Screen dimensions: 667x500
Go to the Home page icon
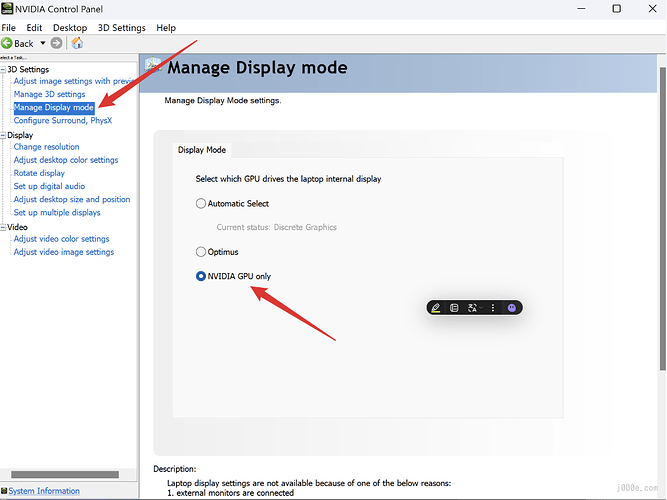[77, 43]
